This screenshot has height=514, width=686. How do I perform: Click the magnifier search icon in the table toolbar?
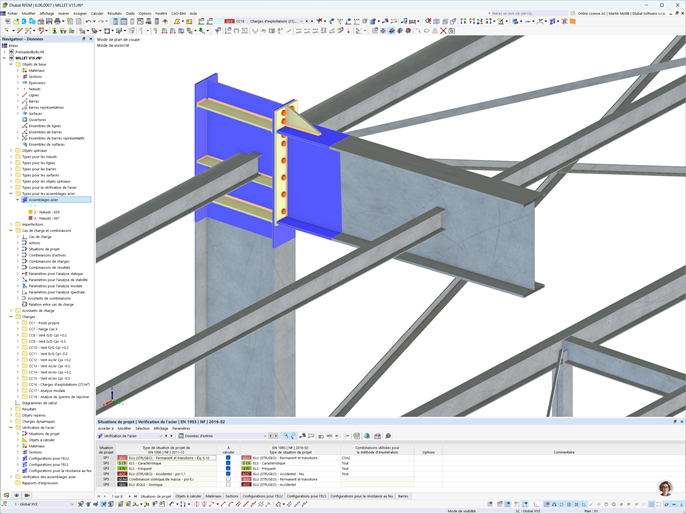(x=388, y=436)
